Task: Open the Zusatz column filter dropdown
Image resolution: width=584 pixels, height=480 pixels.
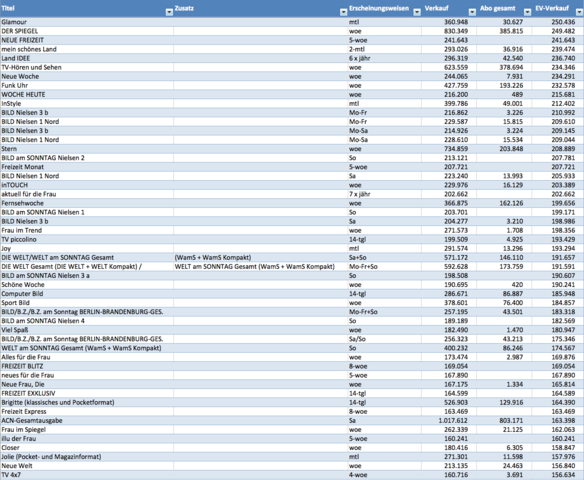Action: [343, 12]
